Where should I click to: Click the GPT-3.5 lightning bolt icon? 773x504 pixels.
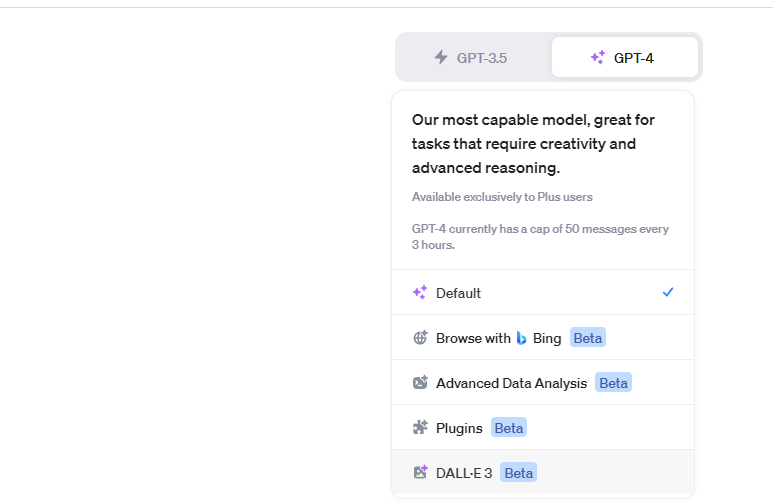click(x=441, y=58)
